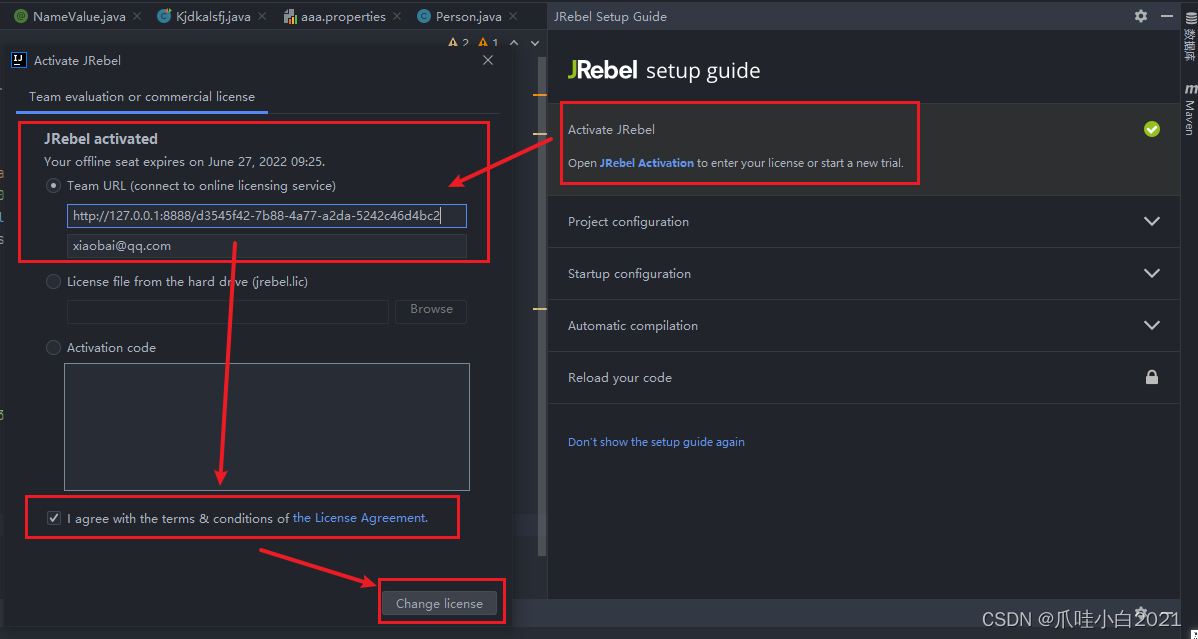Click the Reload your code lock icon

1151,377
